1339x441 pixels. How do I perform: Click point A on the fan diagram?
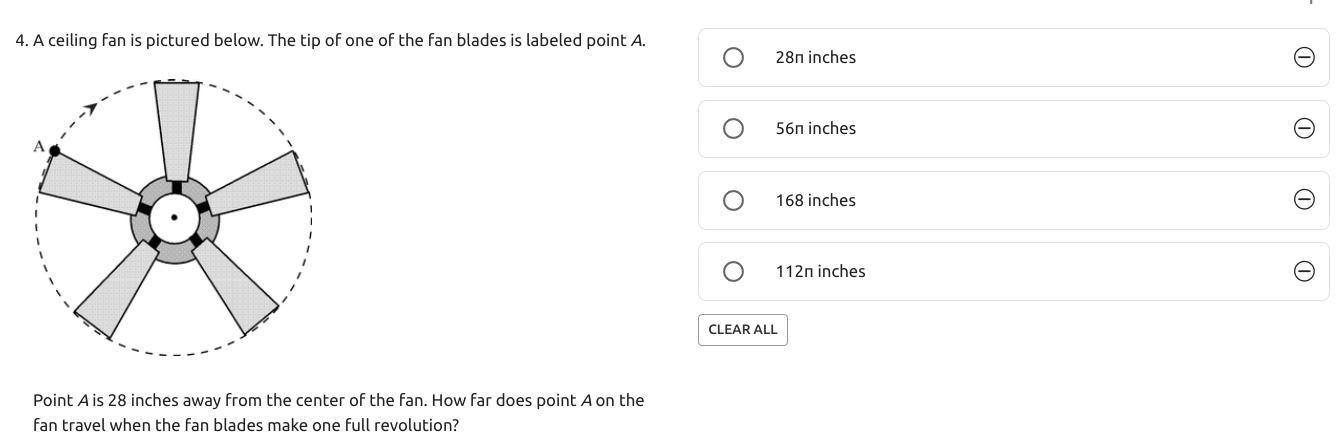point(54,151)
